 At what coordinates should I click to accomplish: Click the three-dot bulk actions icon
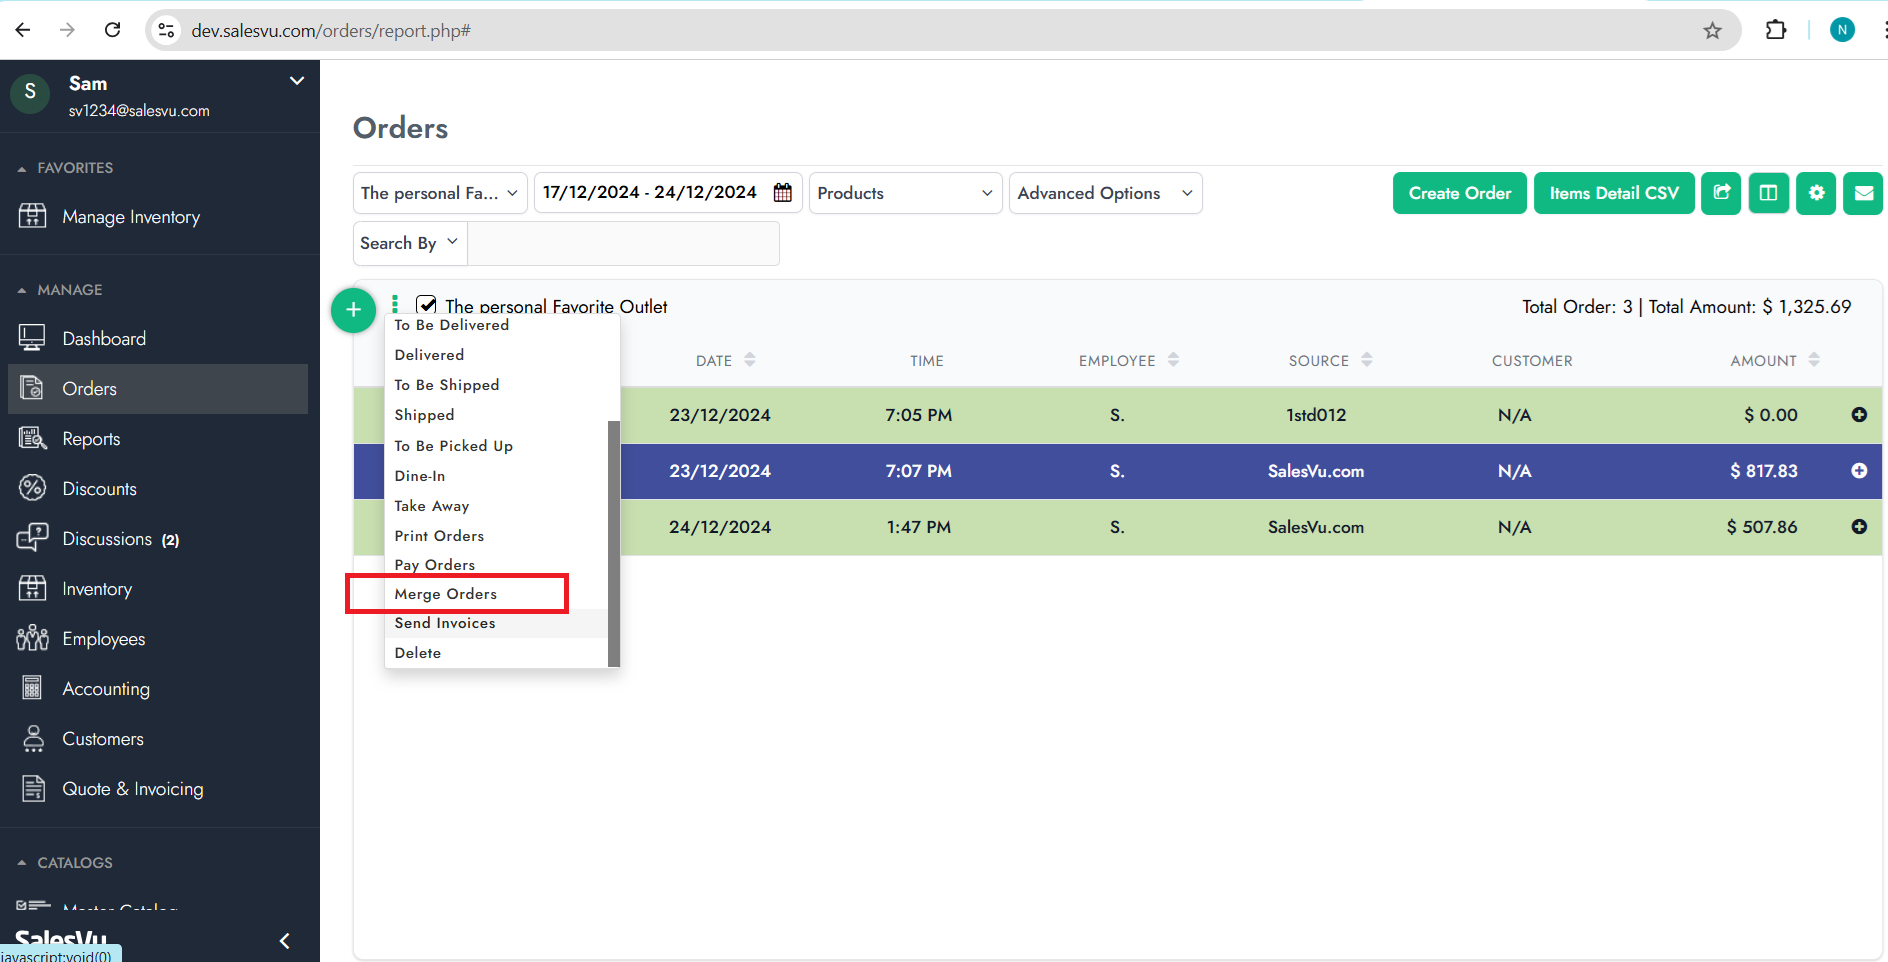point(395,304)
